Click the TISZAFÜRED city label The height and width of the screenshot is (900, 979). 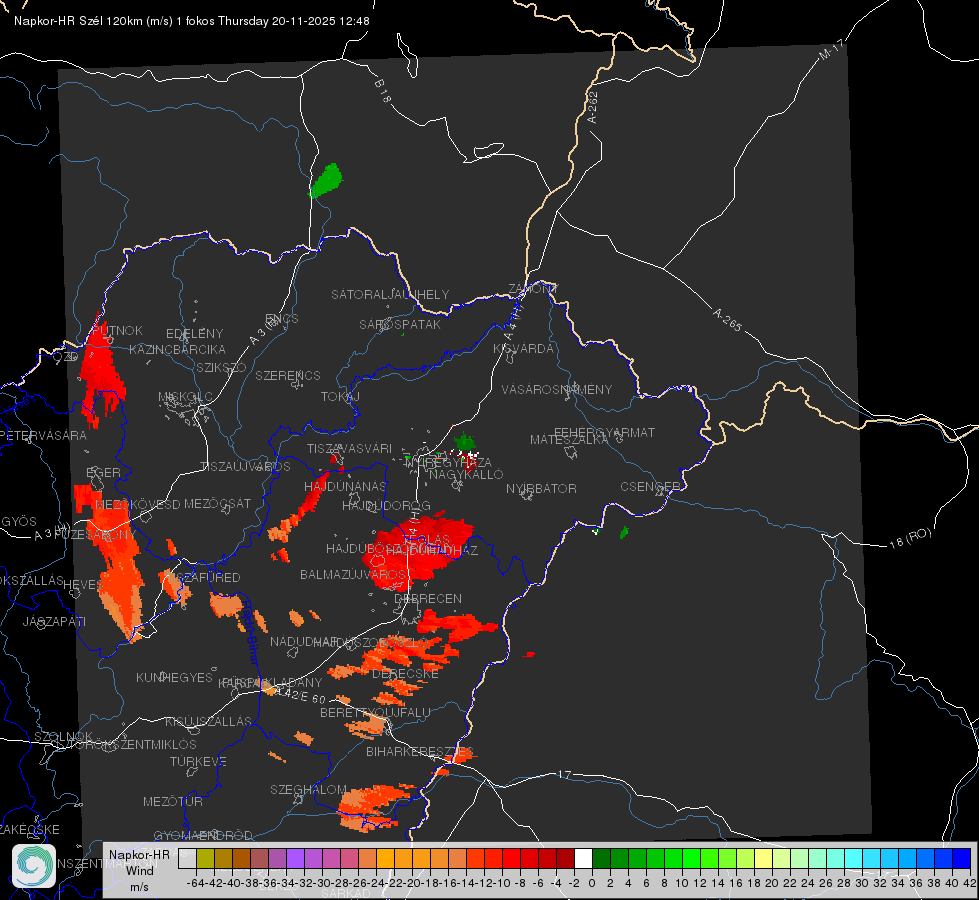[204, 577]
